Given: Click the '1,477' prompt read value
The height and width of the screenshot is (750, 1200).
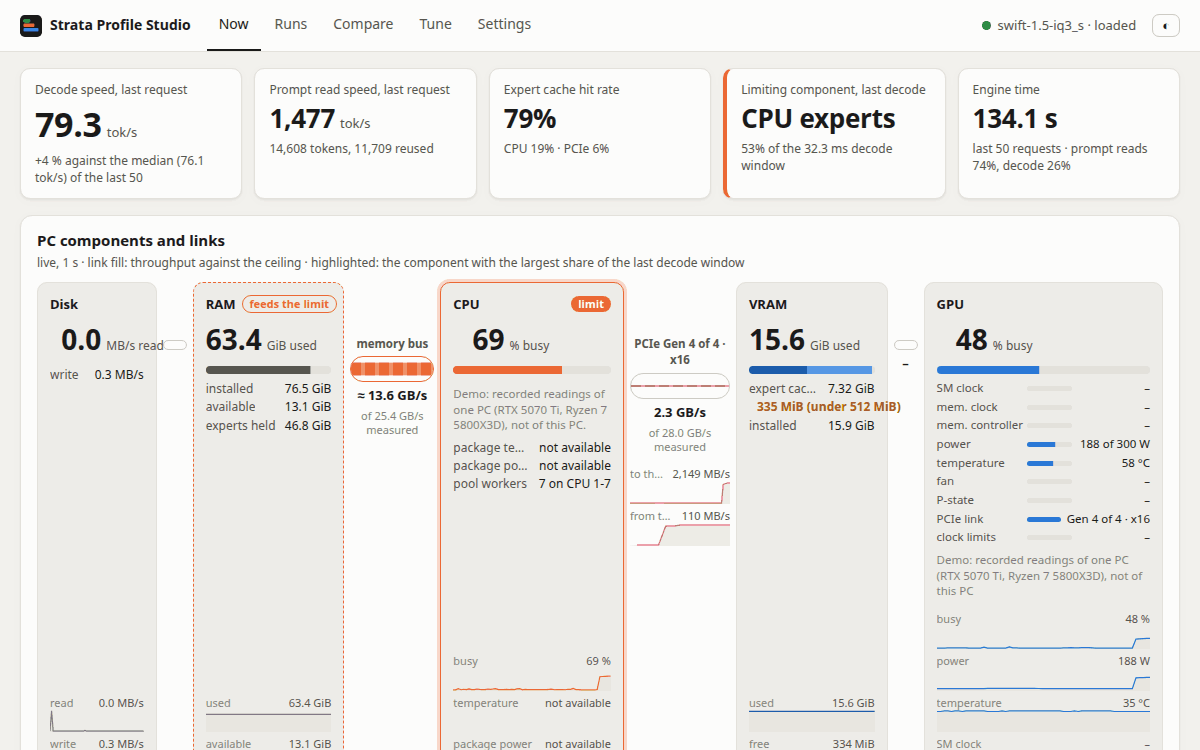Looking at the screenshot, I should click(302, 119).
